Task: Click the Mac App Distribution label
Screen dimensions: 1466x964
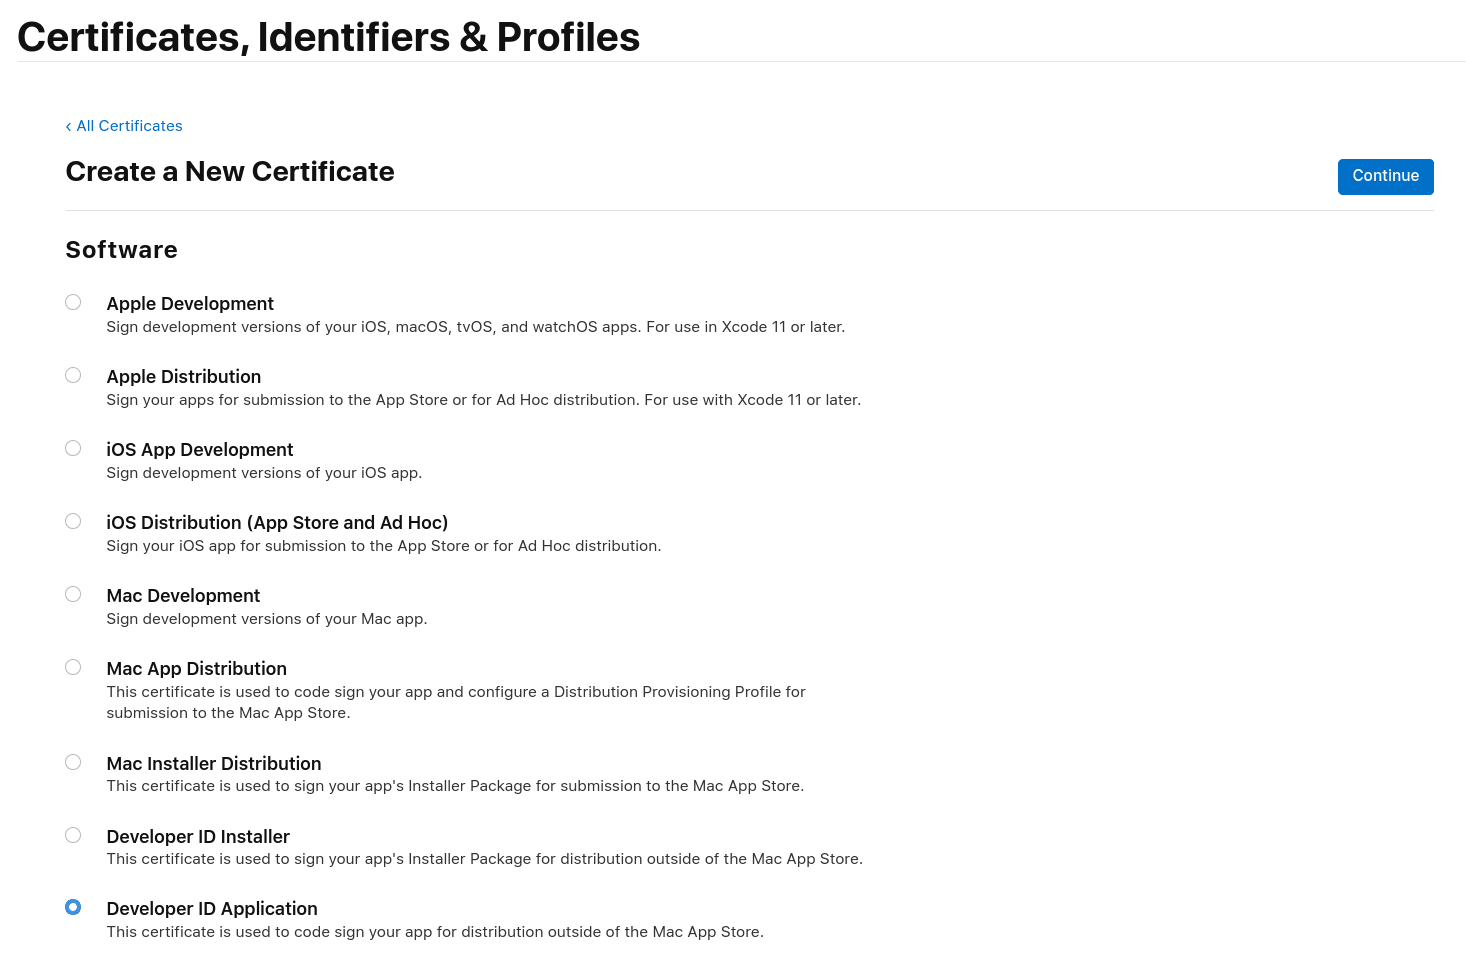Action: coord(197,669)
